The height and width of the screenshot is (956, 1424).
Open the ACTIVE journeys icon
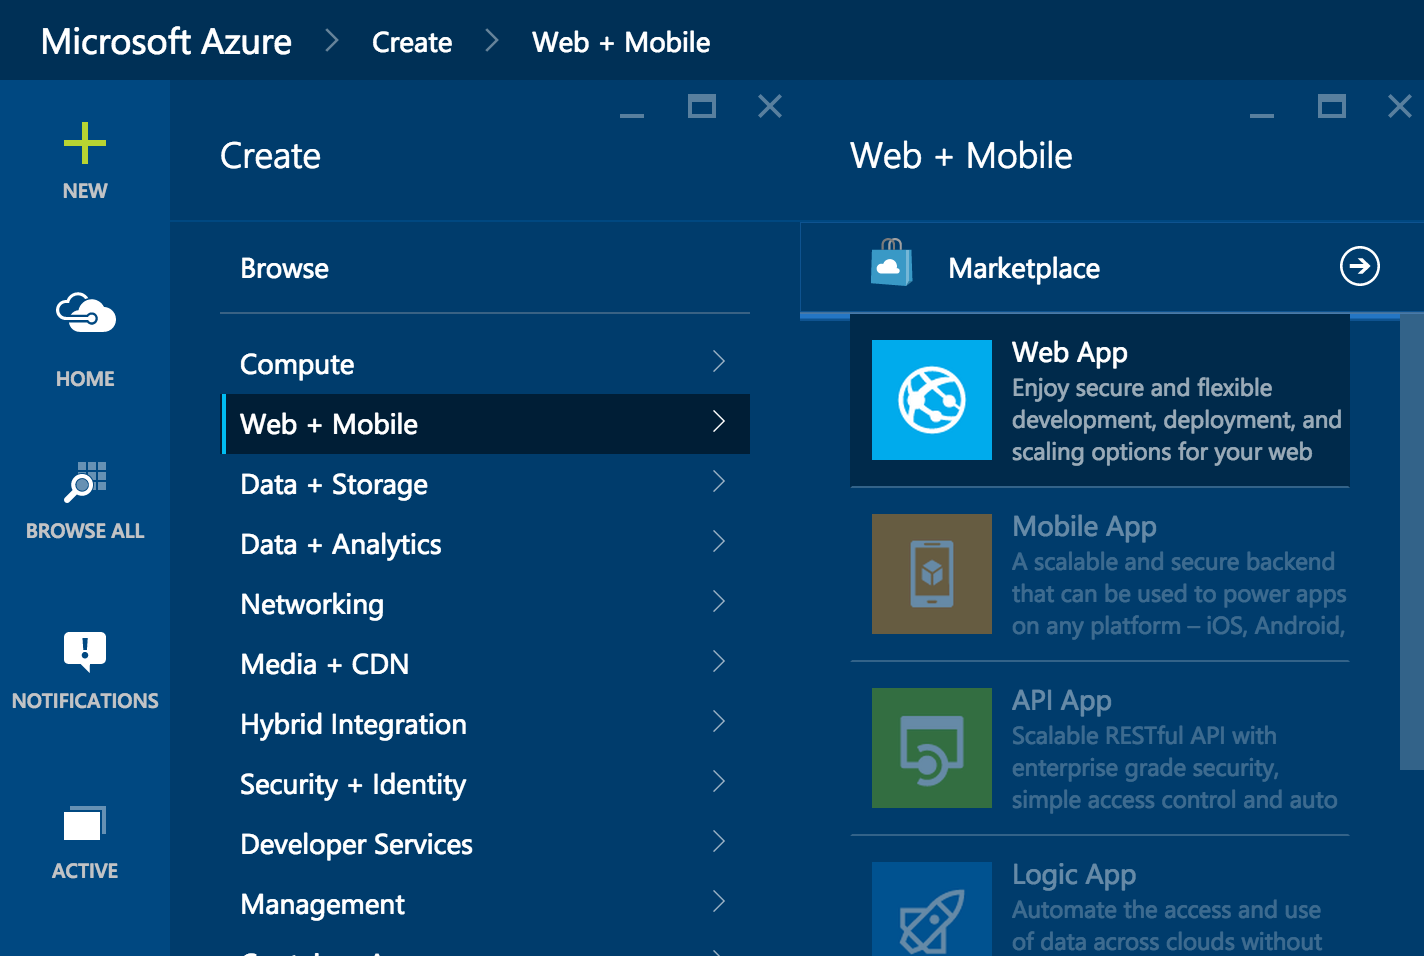(85, 824)
